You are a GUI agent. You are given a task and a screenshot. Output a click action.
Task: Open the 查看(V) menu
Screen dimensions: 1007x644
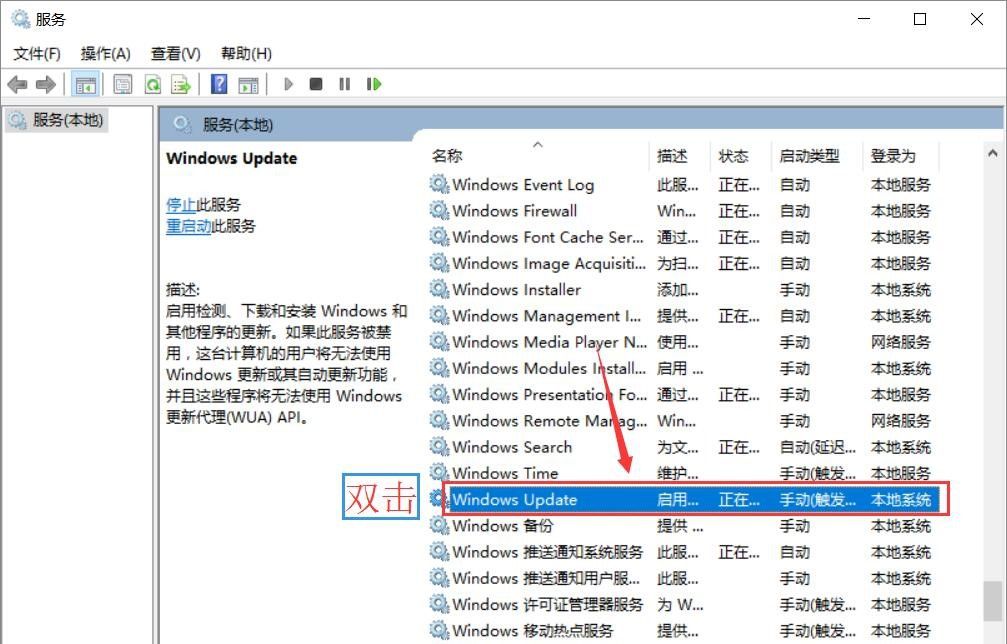[176, 53]
